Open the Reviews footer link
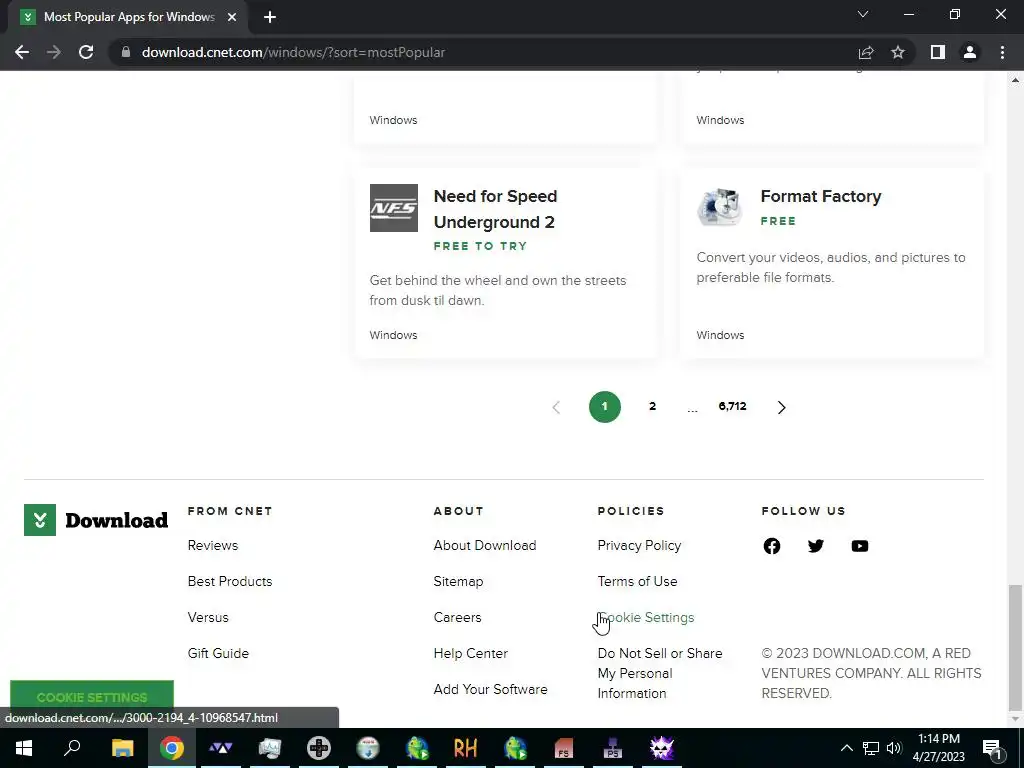This screenshot has height=768, width=1024. [213, 545]
